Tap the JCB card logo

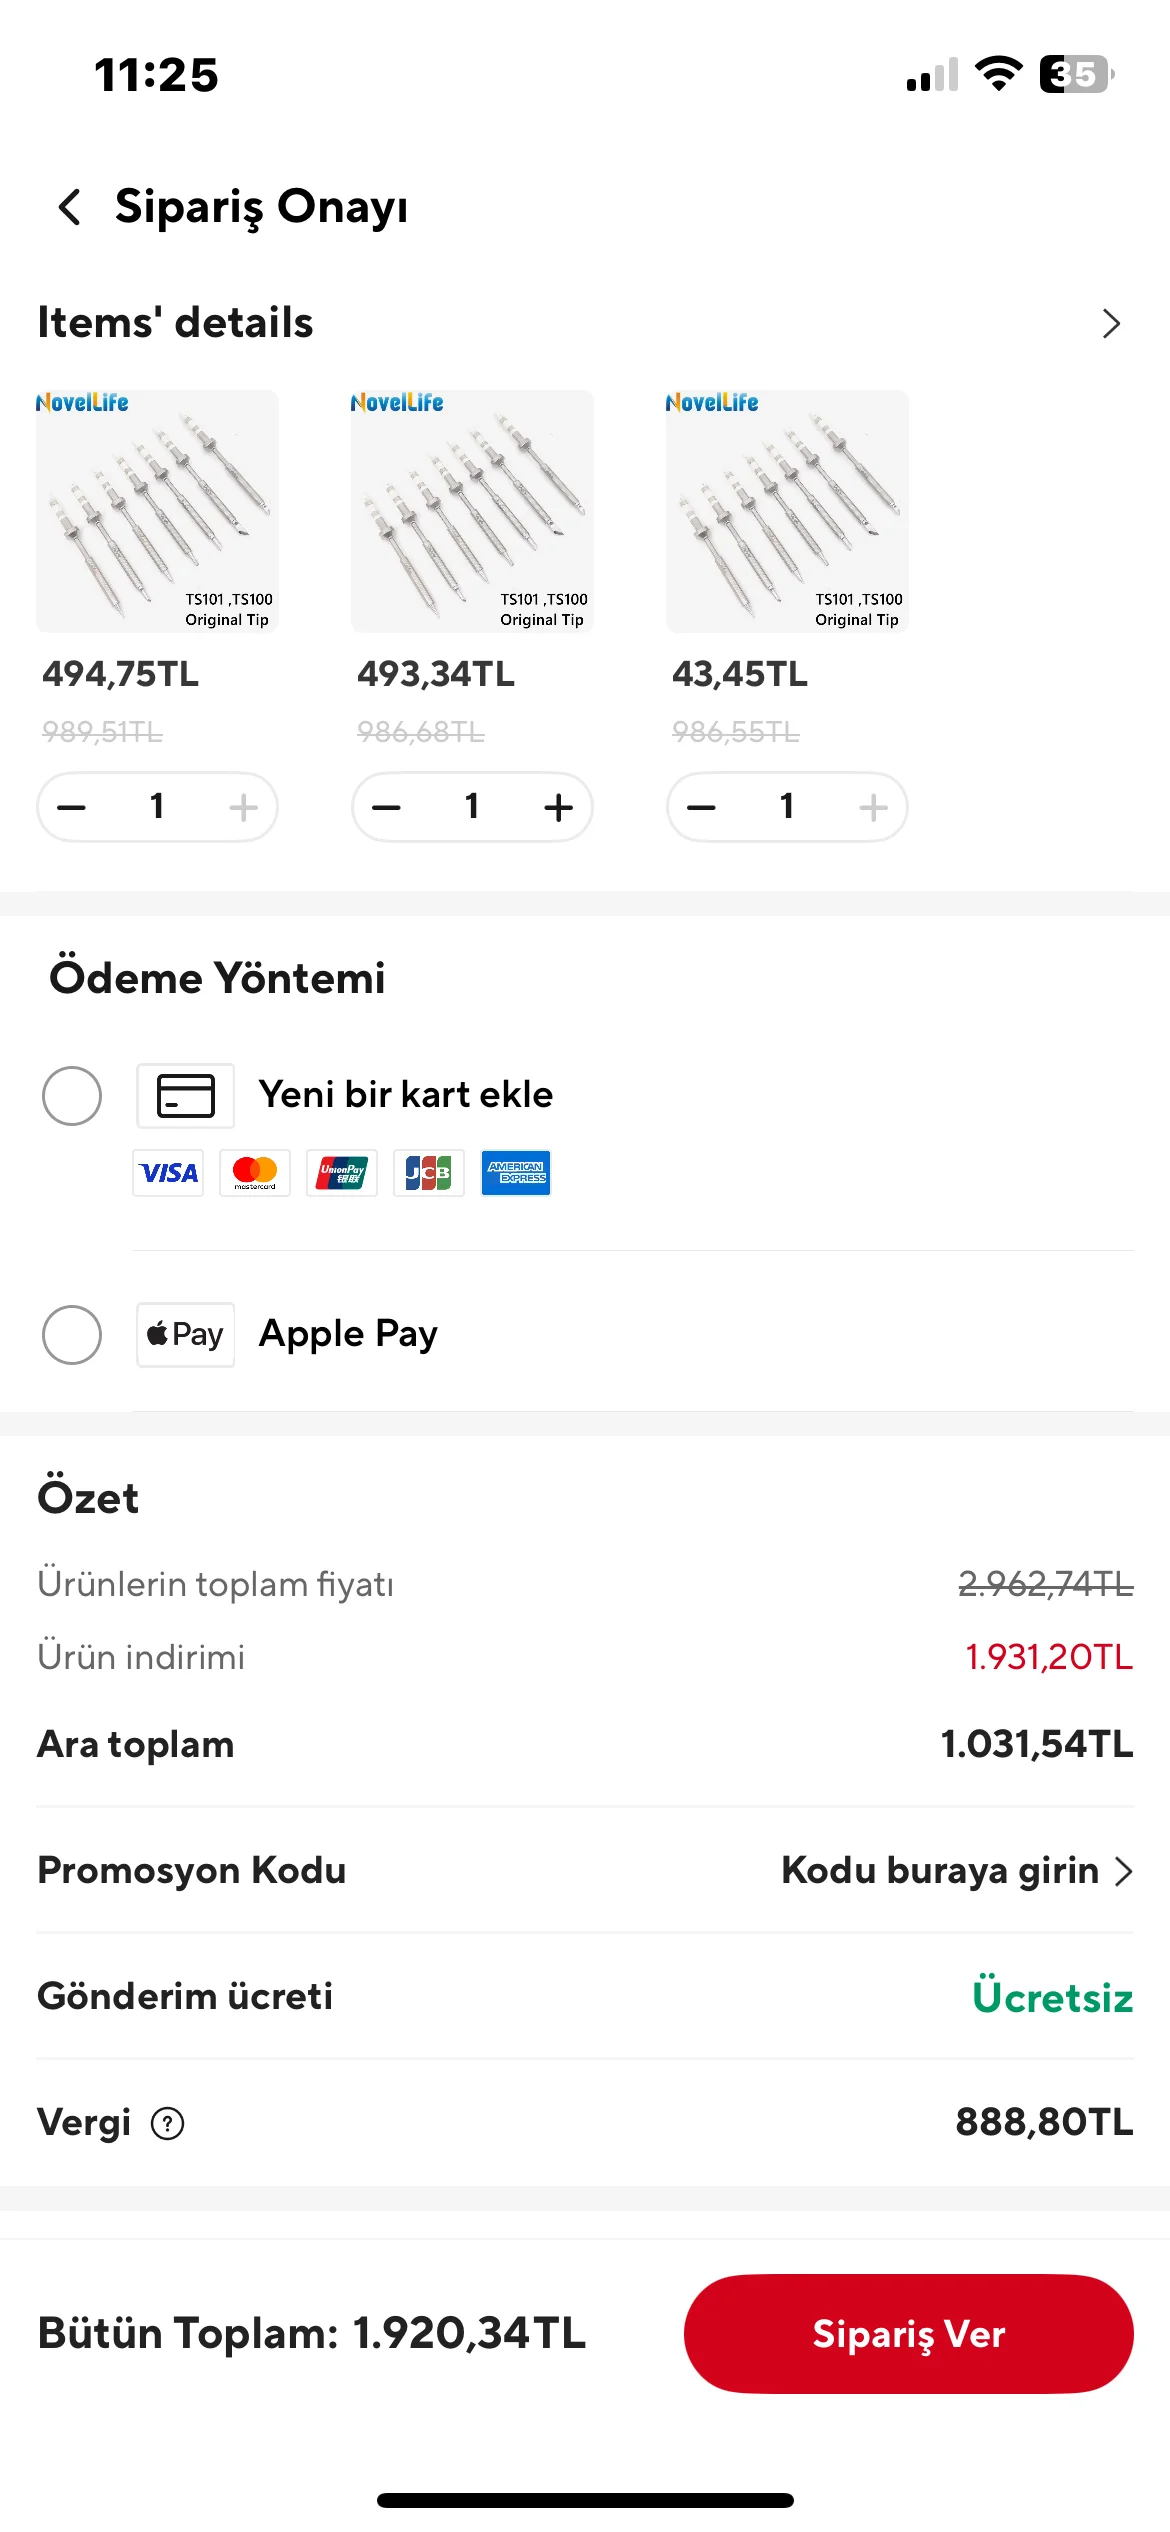[429, 1173]
